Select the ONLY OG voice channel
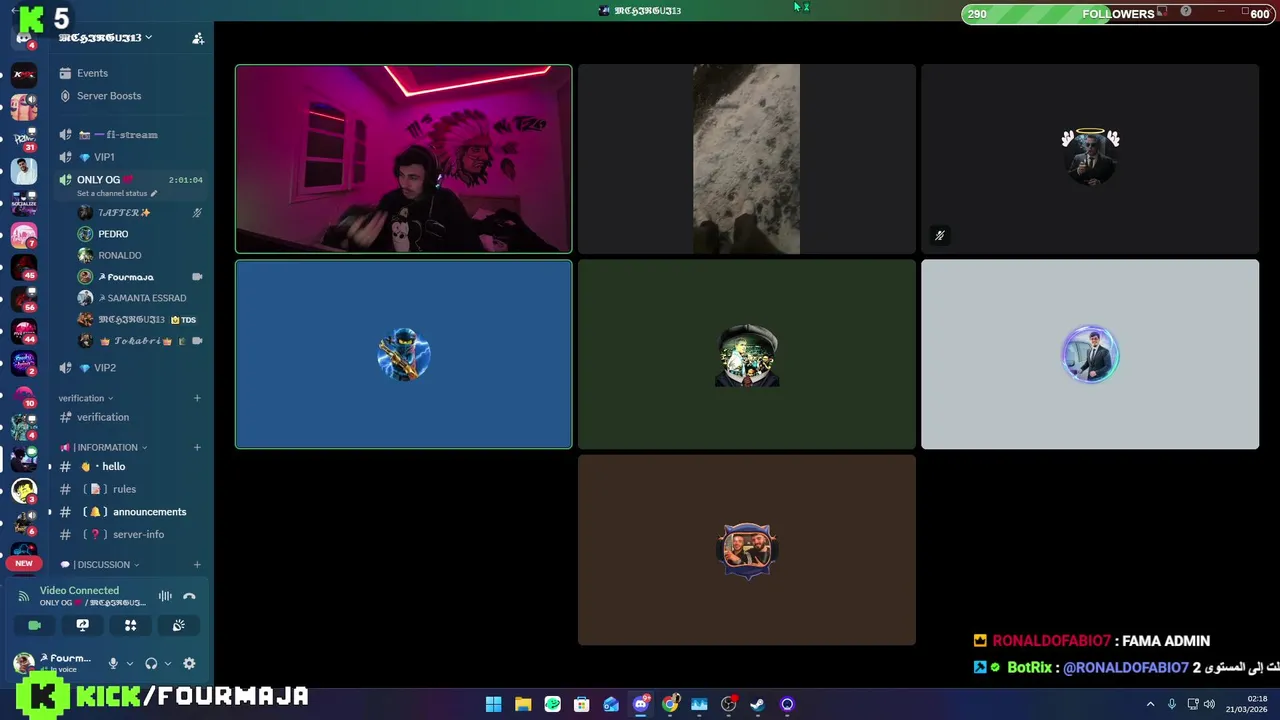Screen dimensions: 1280x720 coord(130,184)
